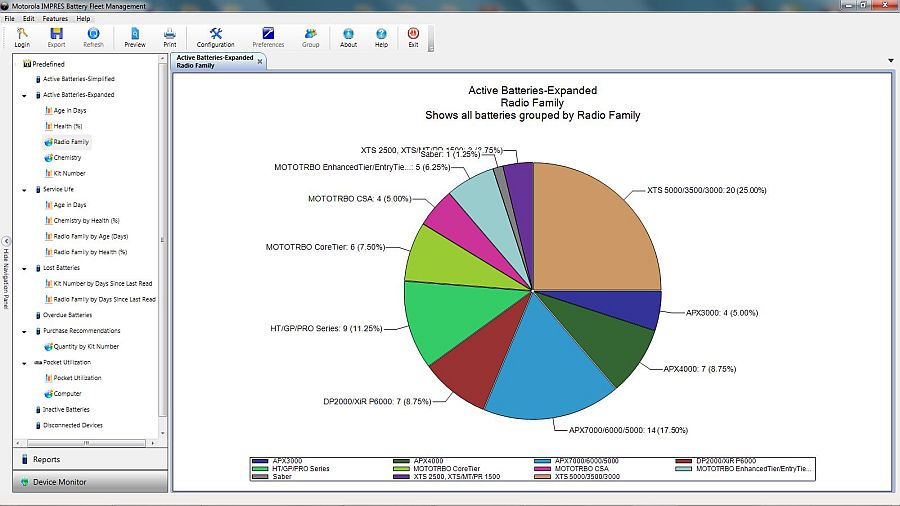
Task: Click the DP2000/XiR P6000 pie label
Action: 377,402
